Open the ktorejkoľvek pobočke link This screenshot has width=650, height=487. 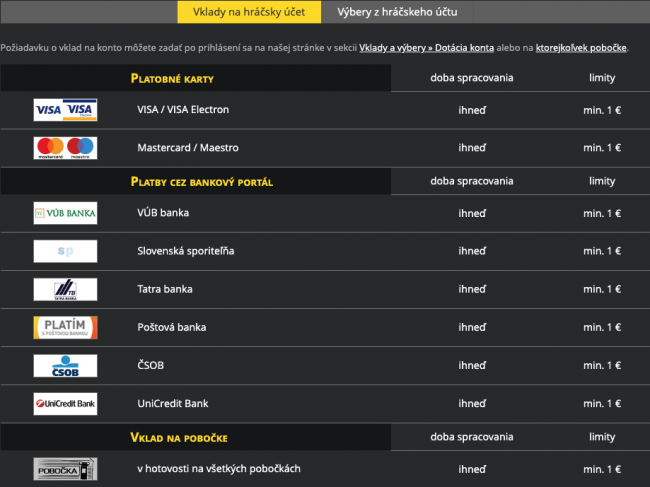click(x=582, y=48)
